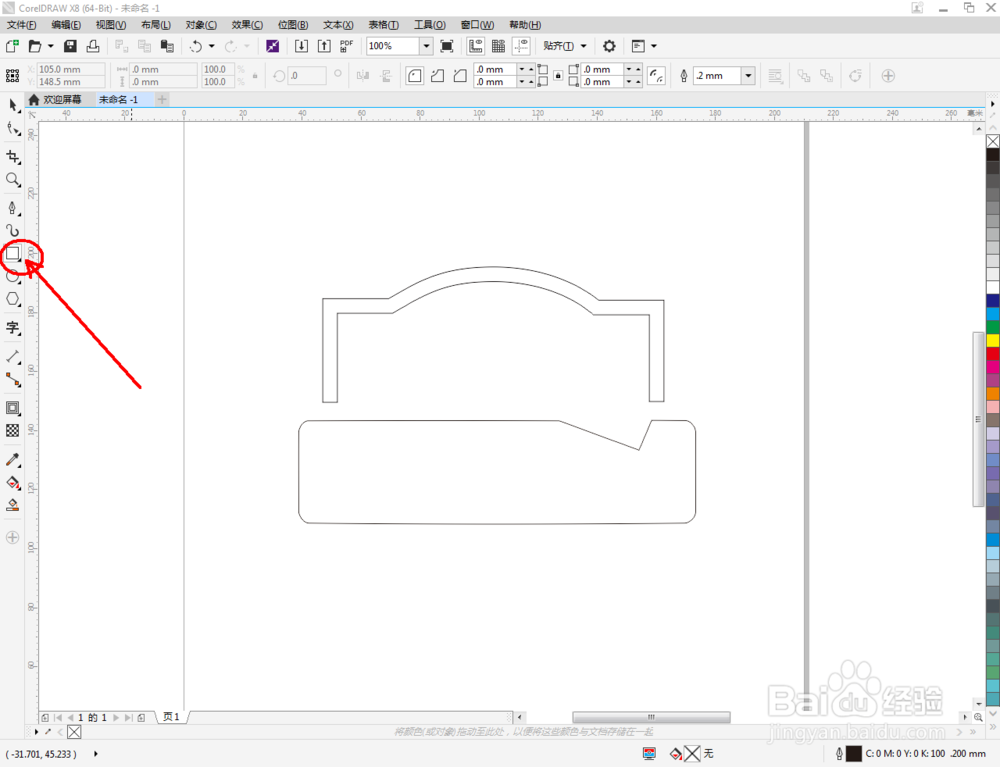Select the Parallel Dimension tool
The width and height of the screenshot is (1000, 767).
(x=13, y=356)
